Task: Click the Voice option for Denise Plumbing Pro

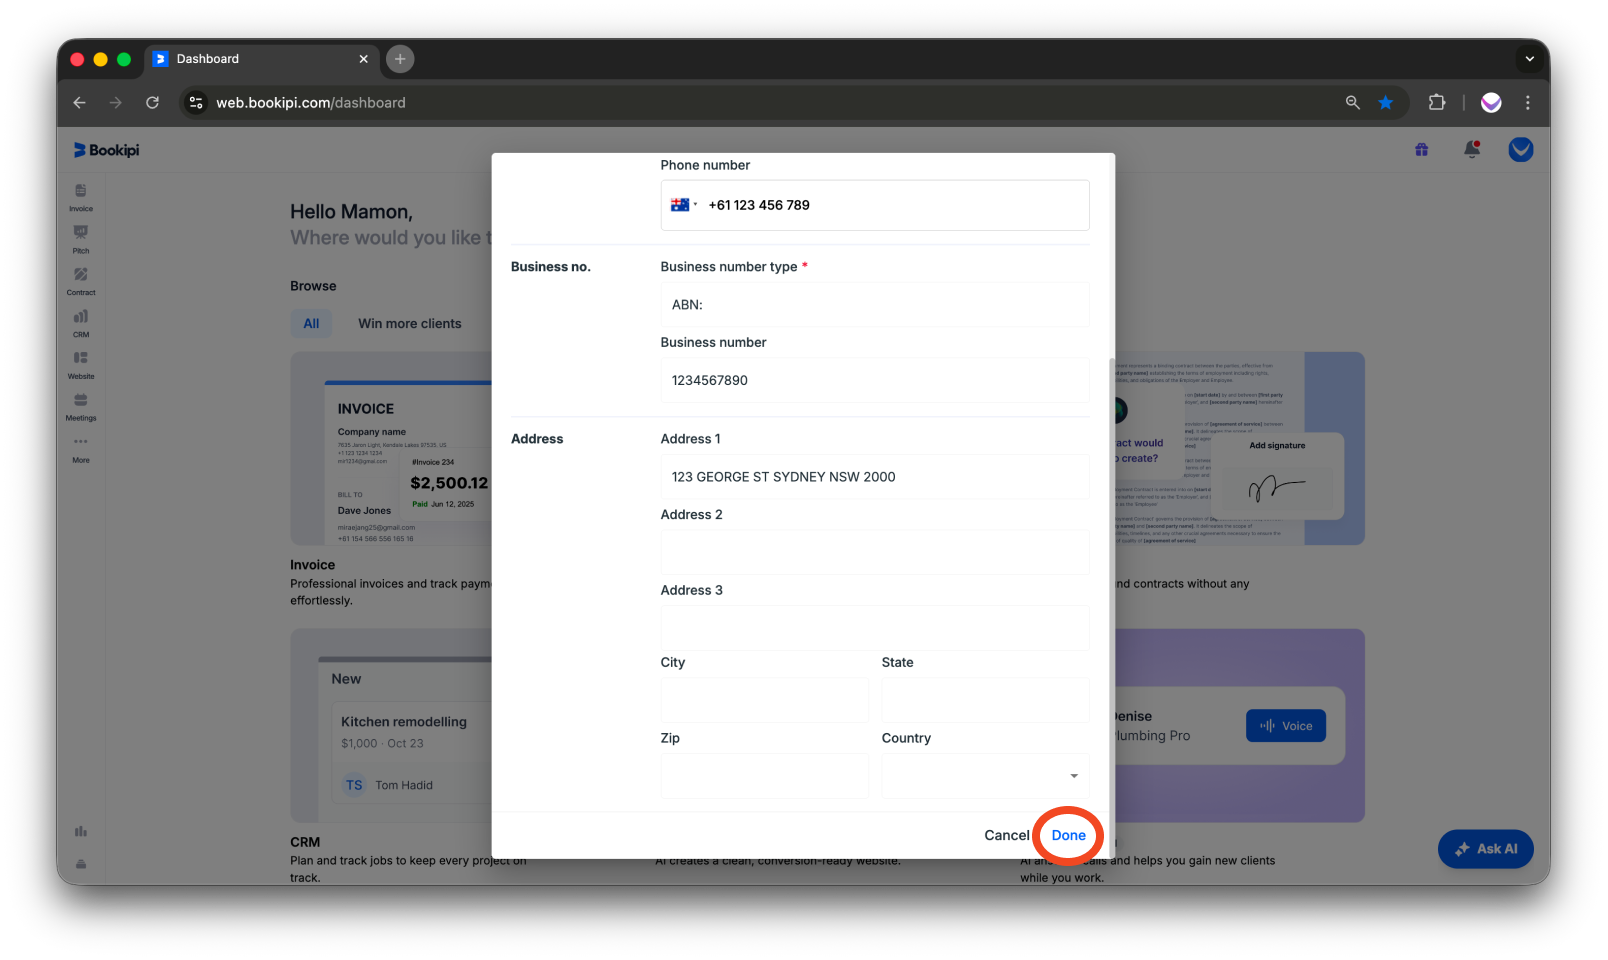Action: coord(1286,725)
